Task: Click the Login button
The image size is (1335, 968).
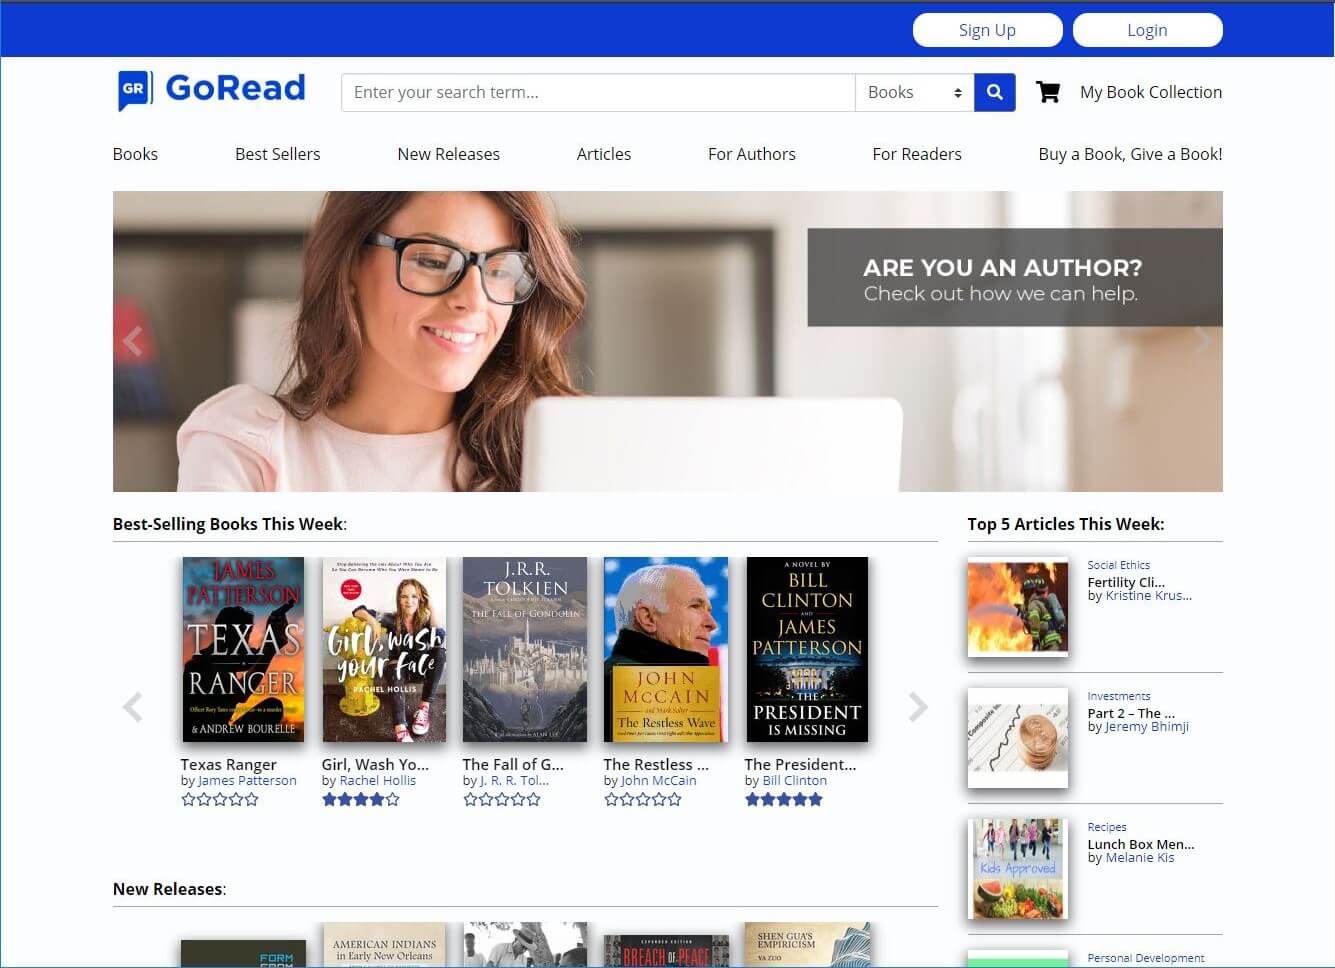Action: [x=1147, y=30]
